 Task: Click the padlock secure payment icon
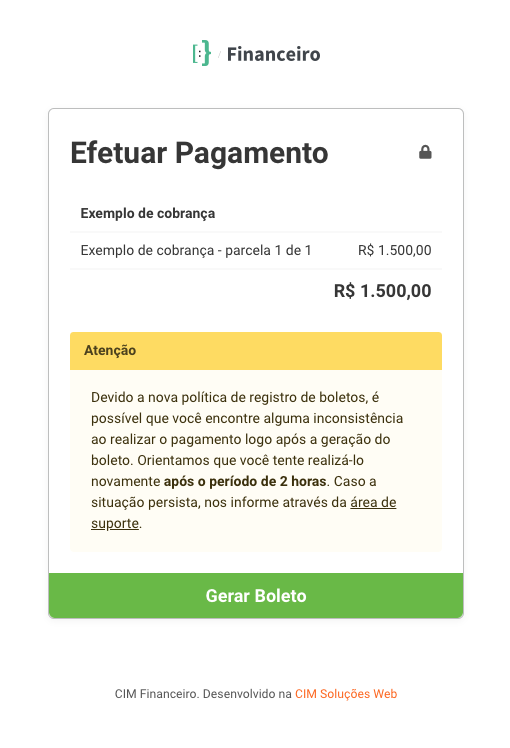point(425,152)
